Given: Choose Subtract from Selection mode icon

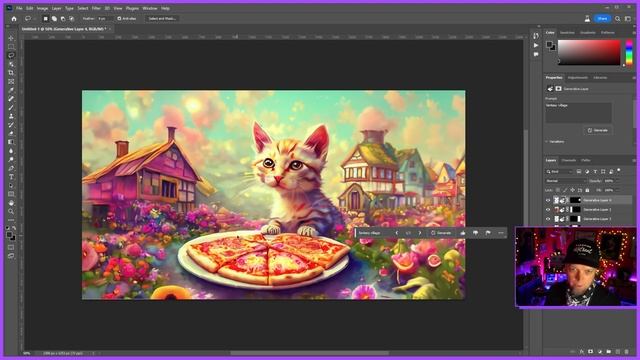Looking at the screenshot, I should coord(63,19).
